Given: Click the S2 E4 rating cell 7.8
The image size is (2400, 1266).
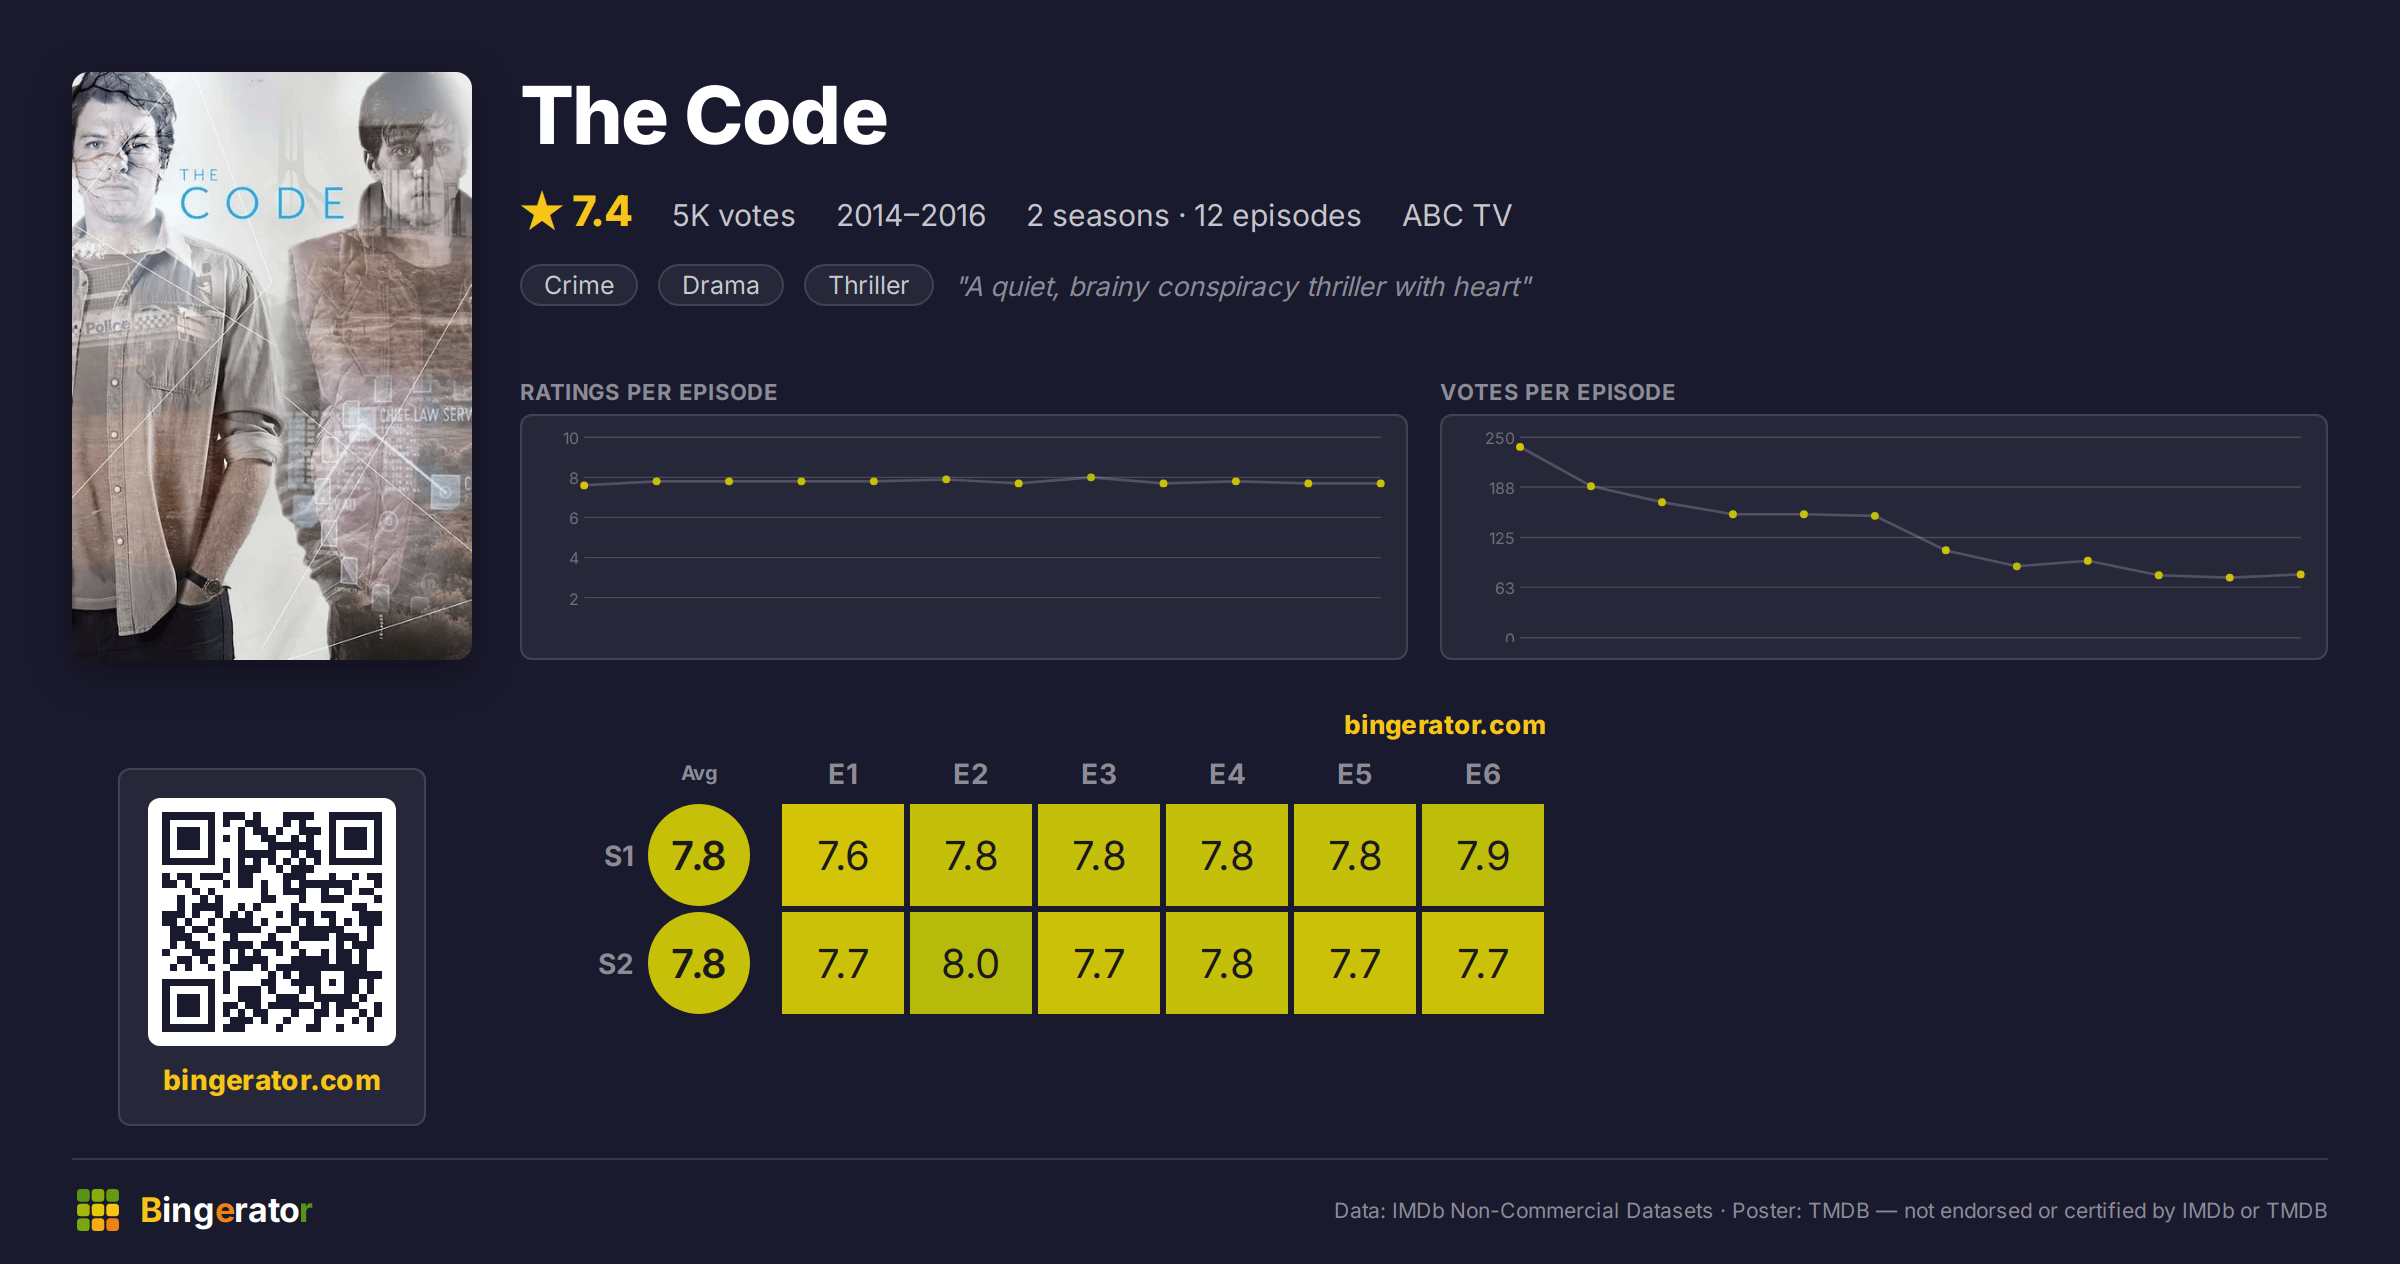Looking at the screenshot, I should tap(1227, 963).
